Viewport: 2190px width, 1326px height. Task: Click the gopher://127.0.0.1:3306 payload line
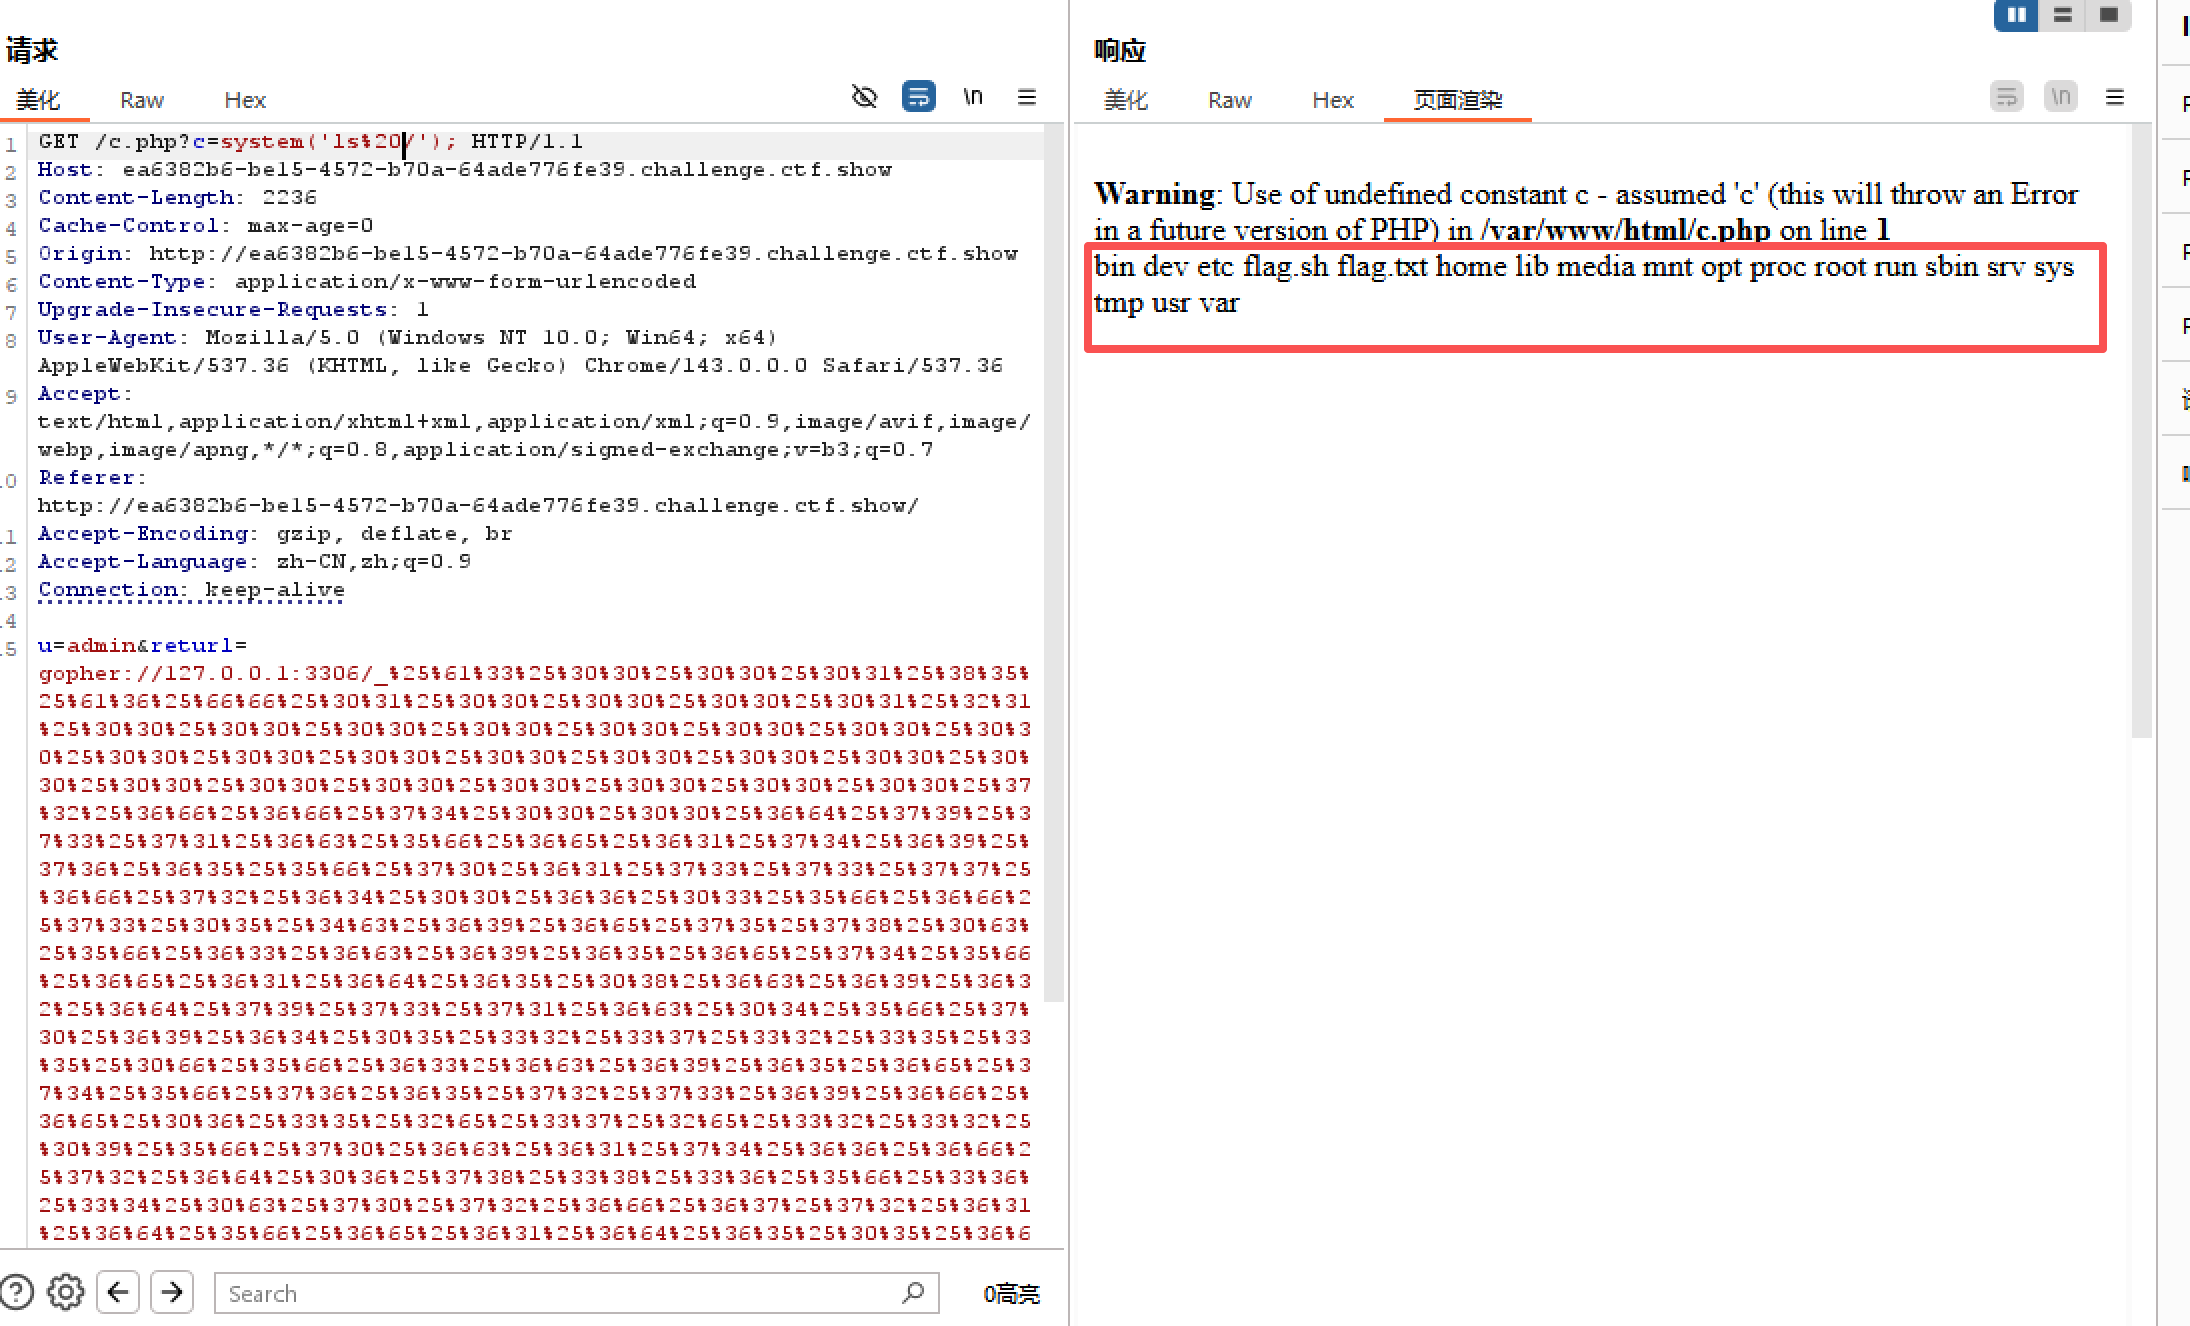(x=534, y=674)
